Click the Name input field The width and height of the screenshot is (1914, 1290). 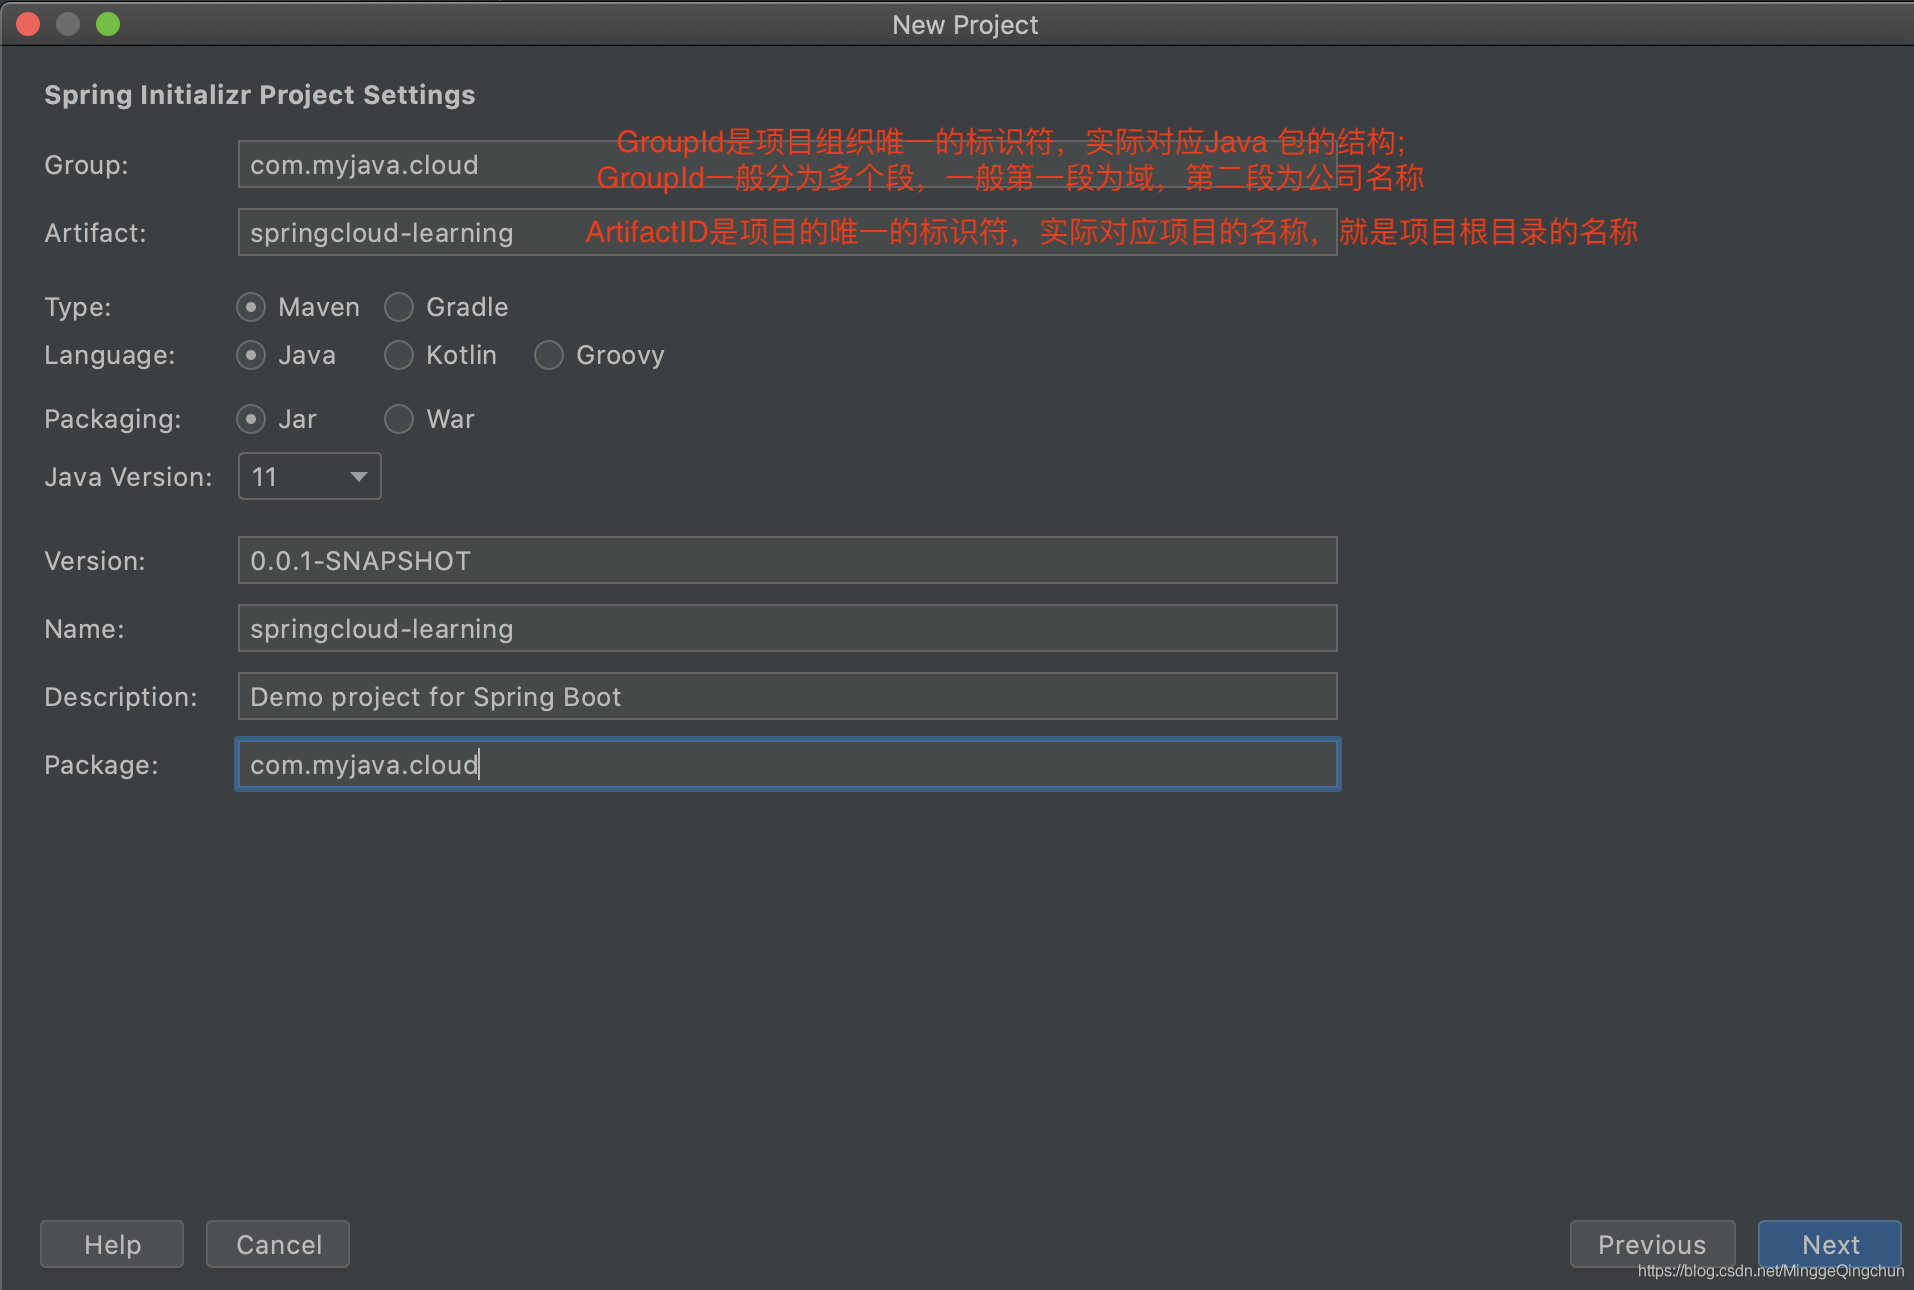788,628
